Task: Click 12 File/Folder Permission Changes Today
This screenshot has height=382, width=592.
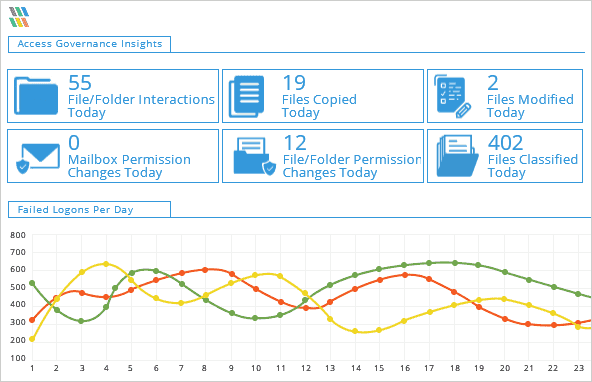Action: (352, 157)
